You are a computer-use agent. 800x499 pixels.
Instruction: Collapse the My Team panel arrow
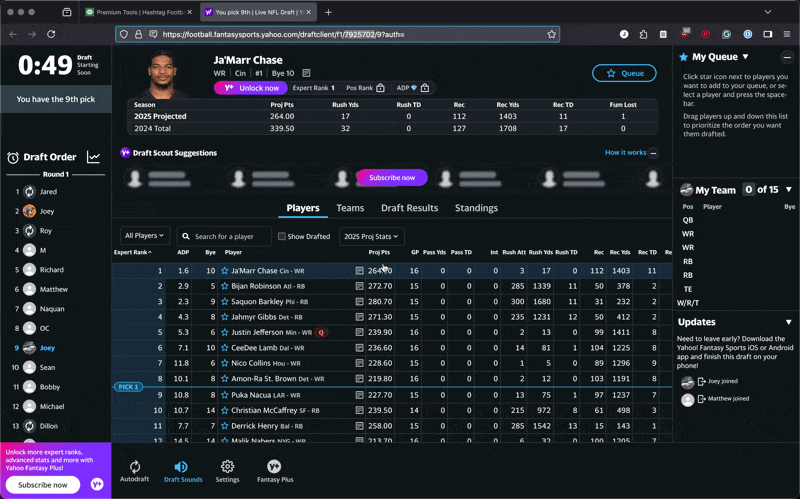tap(789, 189)
